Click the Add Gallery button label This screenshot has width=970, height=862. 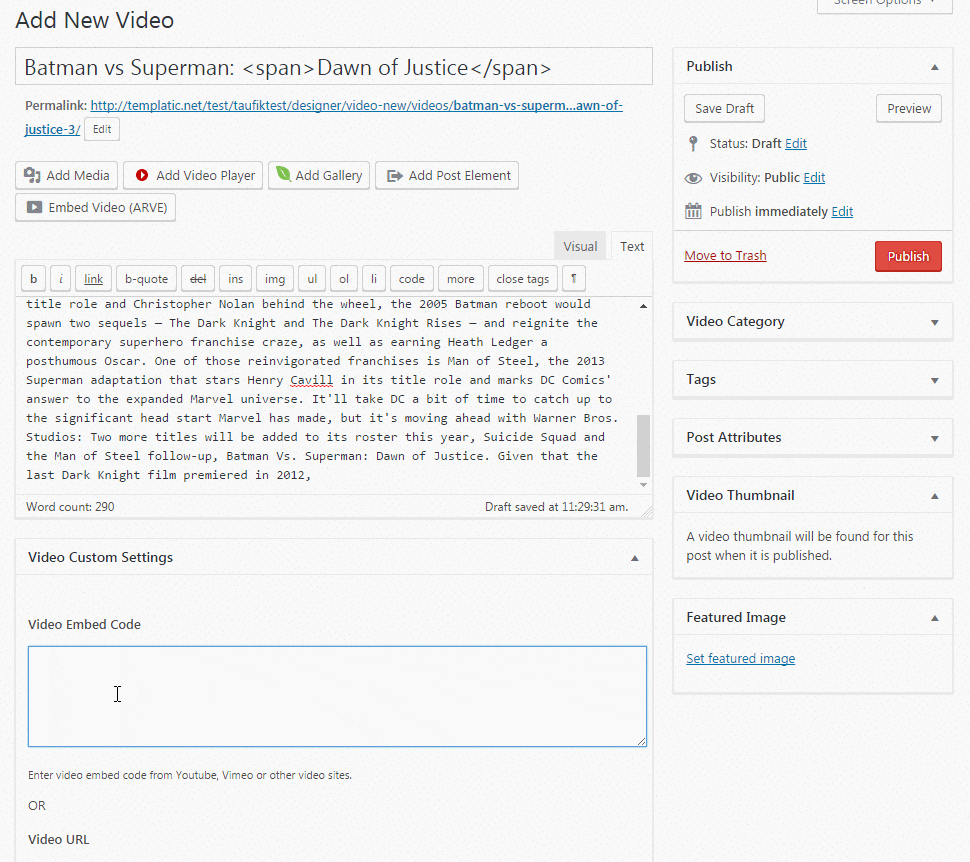(x=328, y=176)
